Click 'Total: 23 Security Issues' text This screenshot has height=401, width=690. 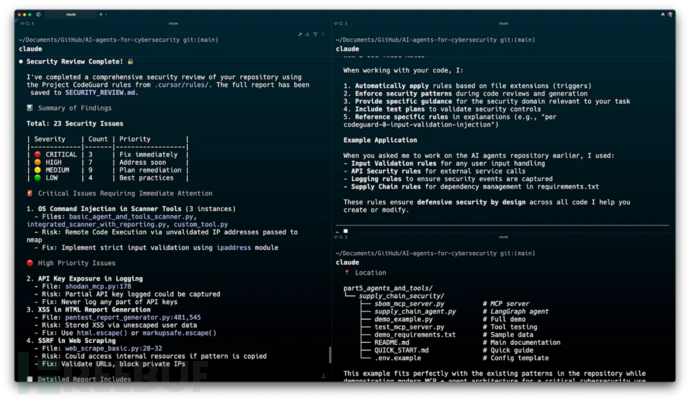pos(75,124)
